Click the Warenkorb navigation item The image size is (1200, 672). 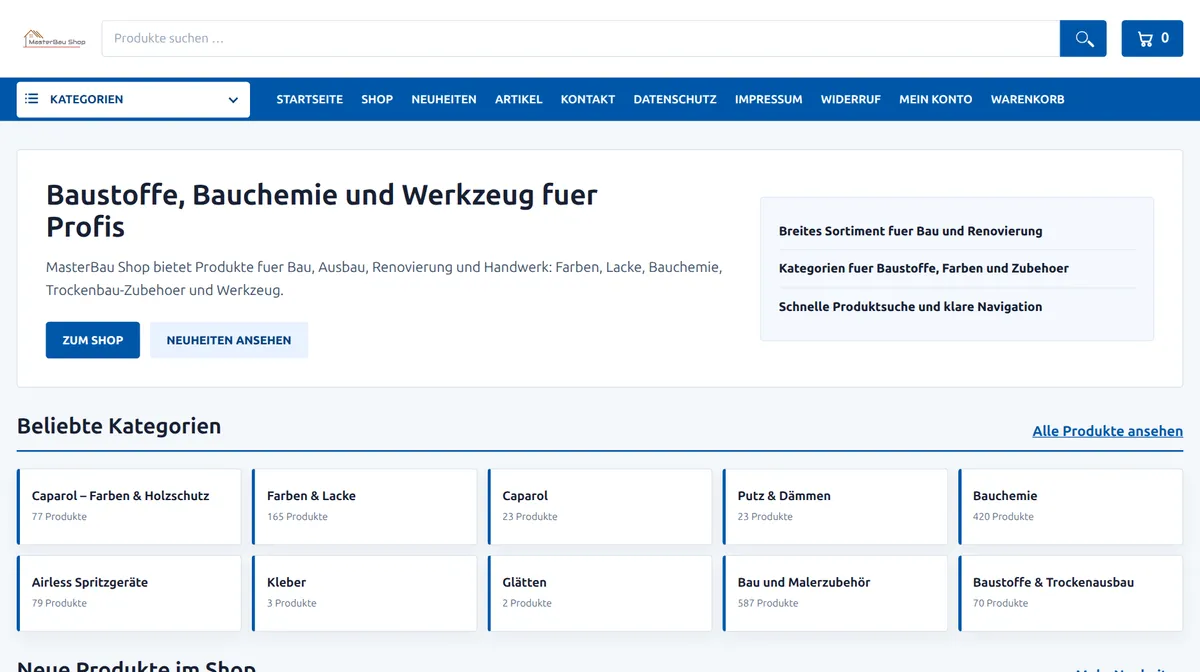pos(1028,99)
